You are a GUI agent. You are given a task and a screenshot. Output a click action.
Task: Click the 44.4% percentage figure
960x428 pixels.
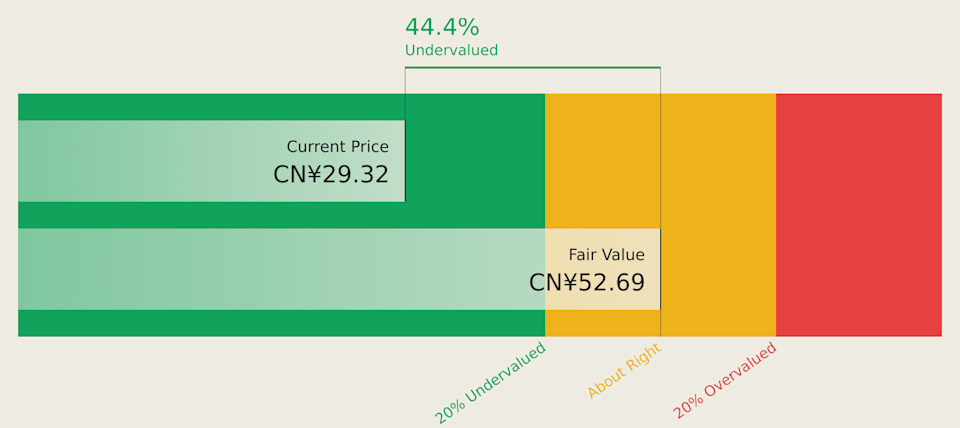pos(442,27)
